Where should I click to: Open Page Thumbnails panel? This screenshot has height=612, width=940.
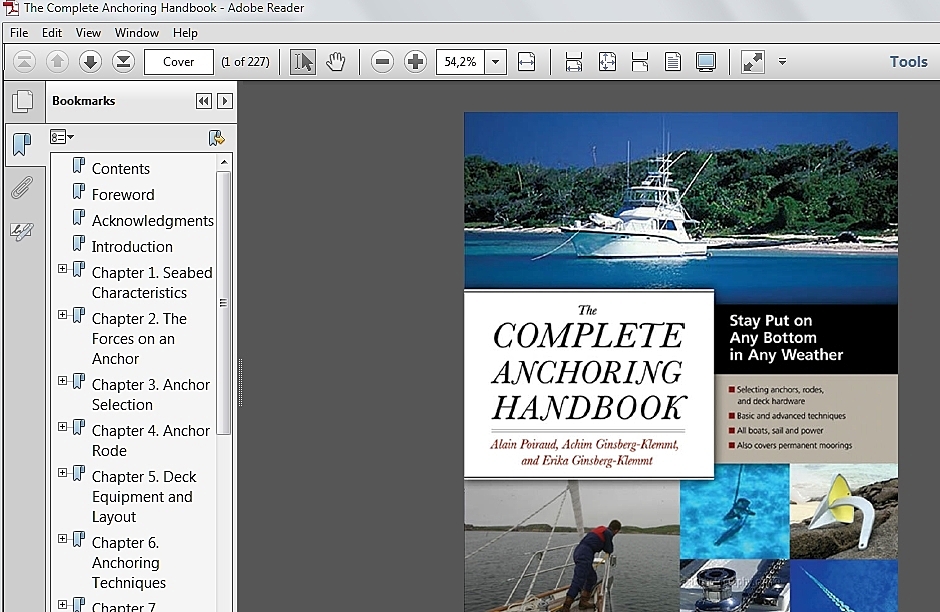pos(23,101)
